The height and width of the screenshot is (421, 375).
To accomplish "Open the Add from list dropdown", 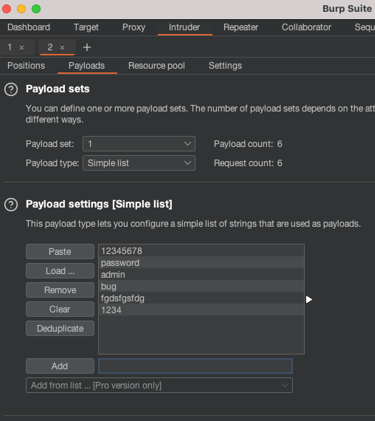I will (159, 385).
